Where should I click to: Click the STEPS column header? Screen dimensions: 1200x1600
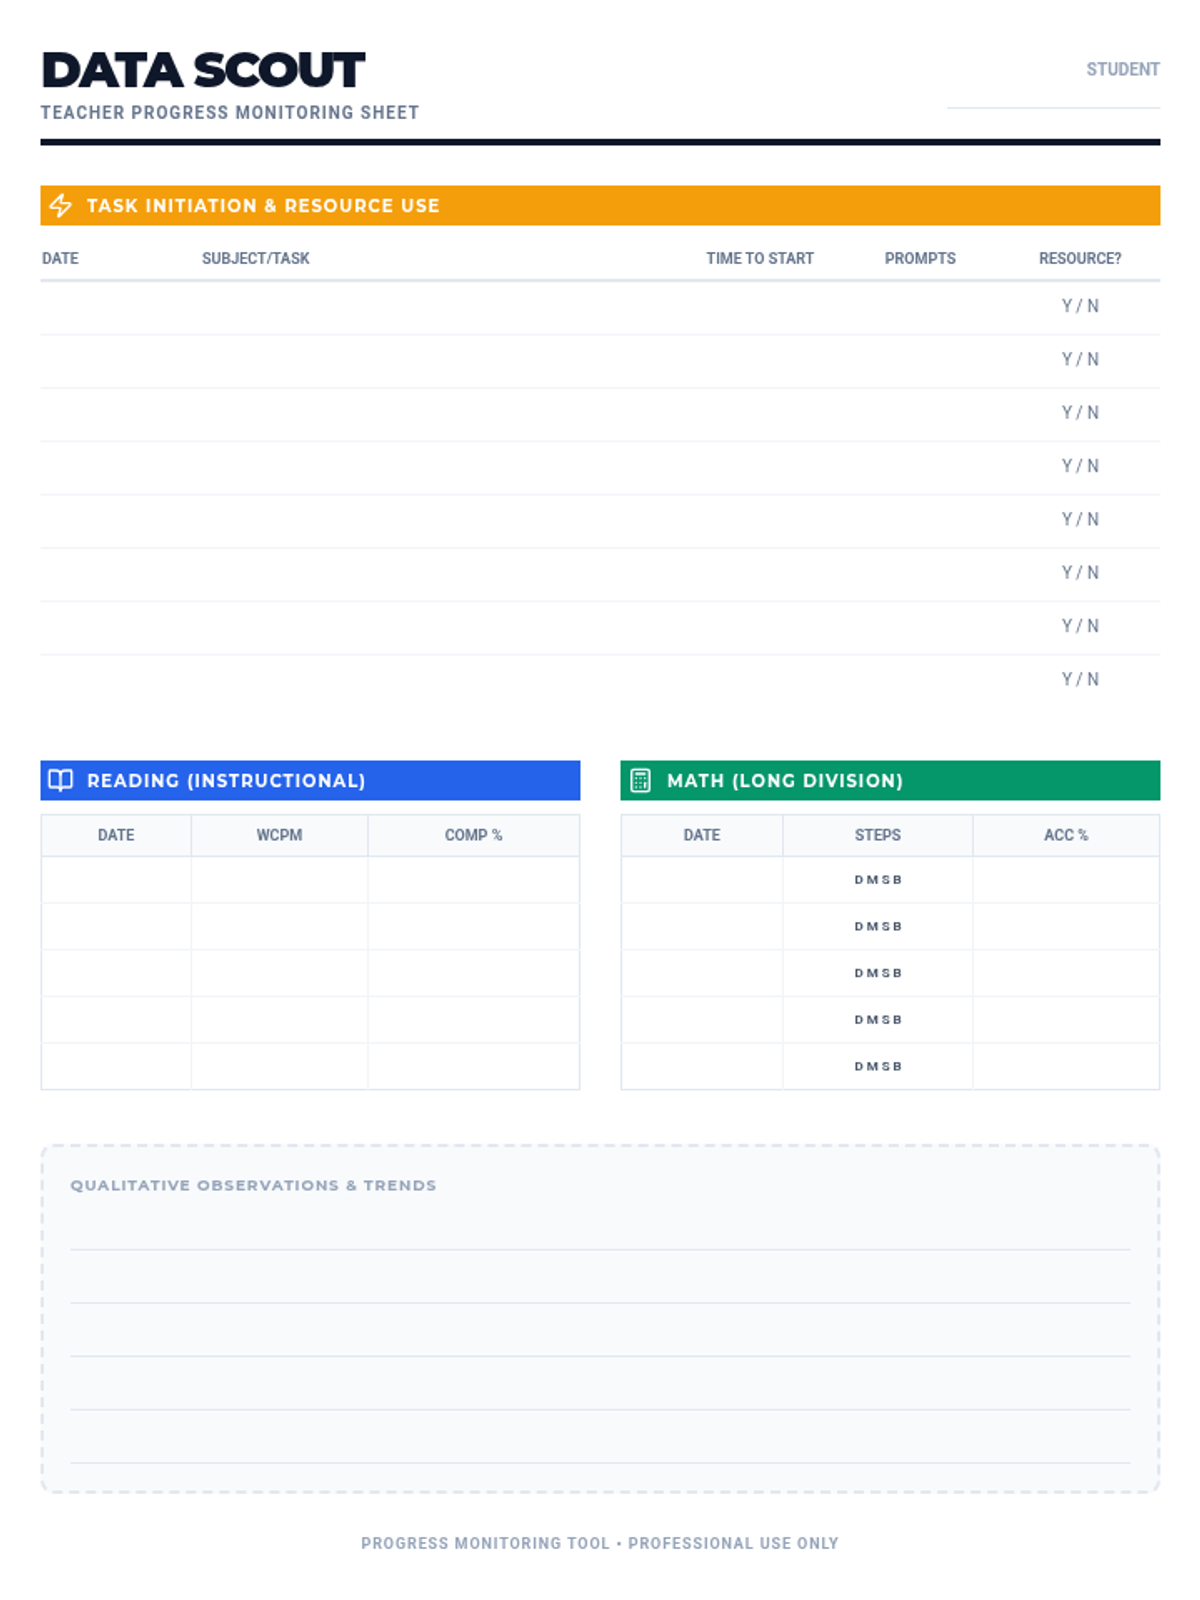[877, 835]
